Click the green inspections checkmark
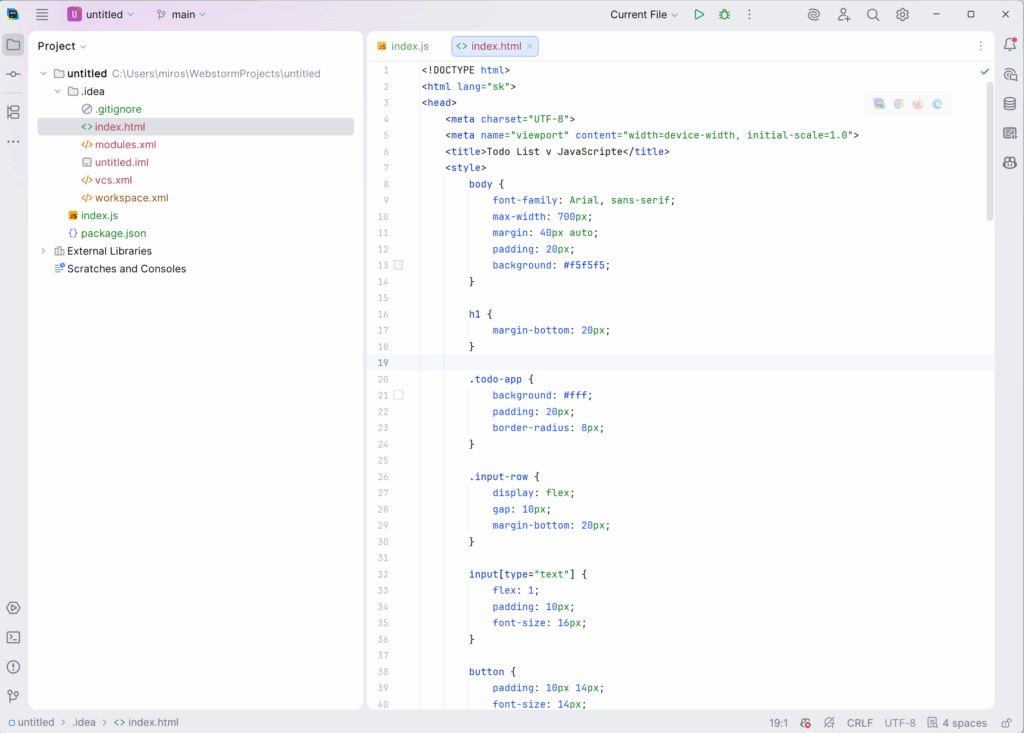 tap(985, 71)
